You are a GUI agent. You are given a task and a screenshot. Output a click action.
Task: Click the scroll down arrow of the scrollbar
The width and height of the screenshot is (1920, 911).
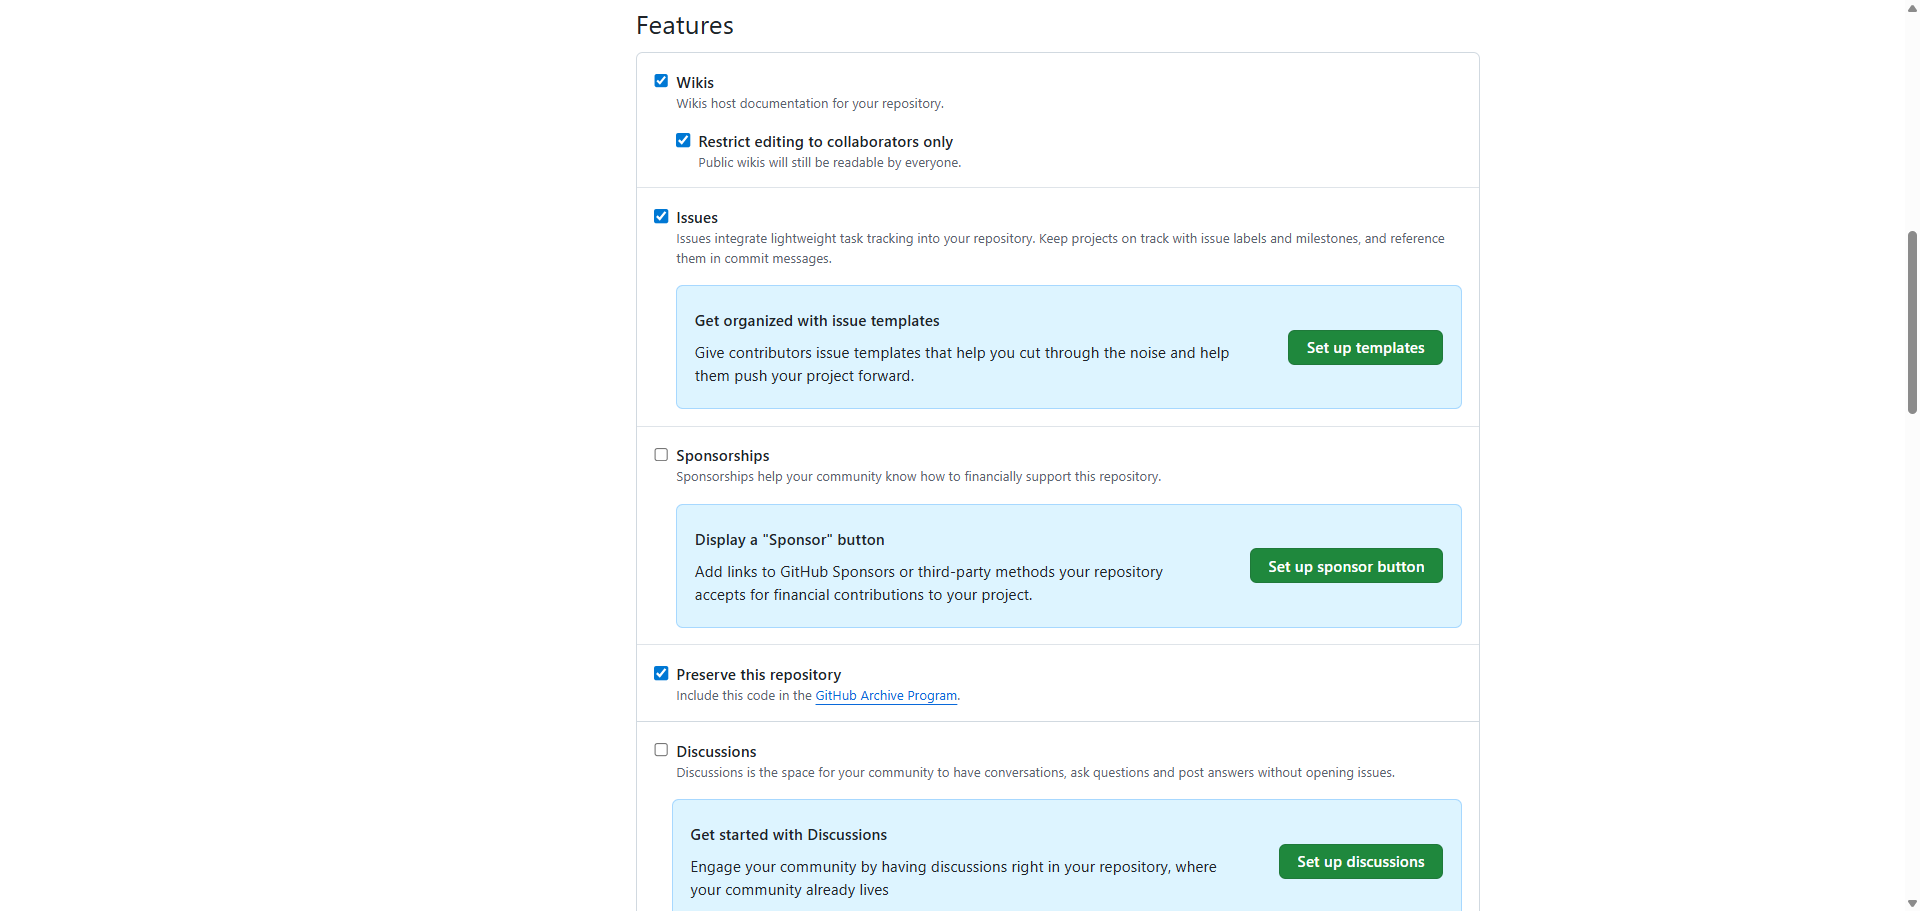(x=1912, y=903)
